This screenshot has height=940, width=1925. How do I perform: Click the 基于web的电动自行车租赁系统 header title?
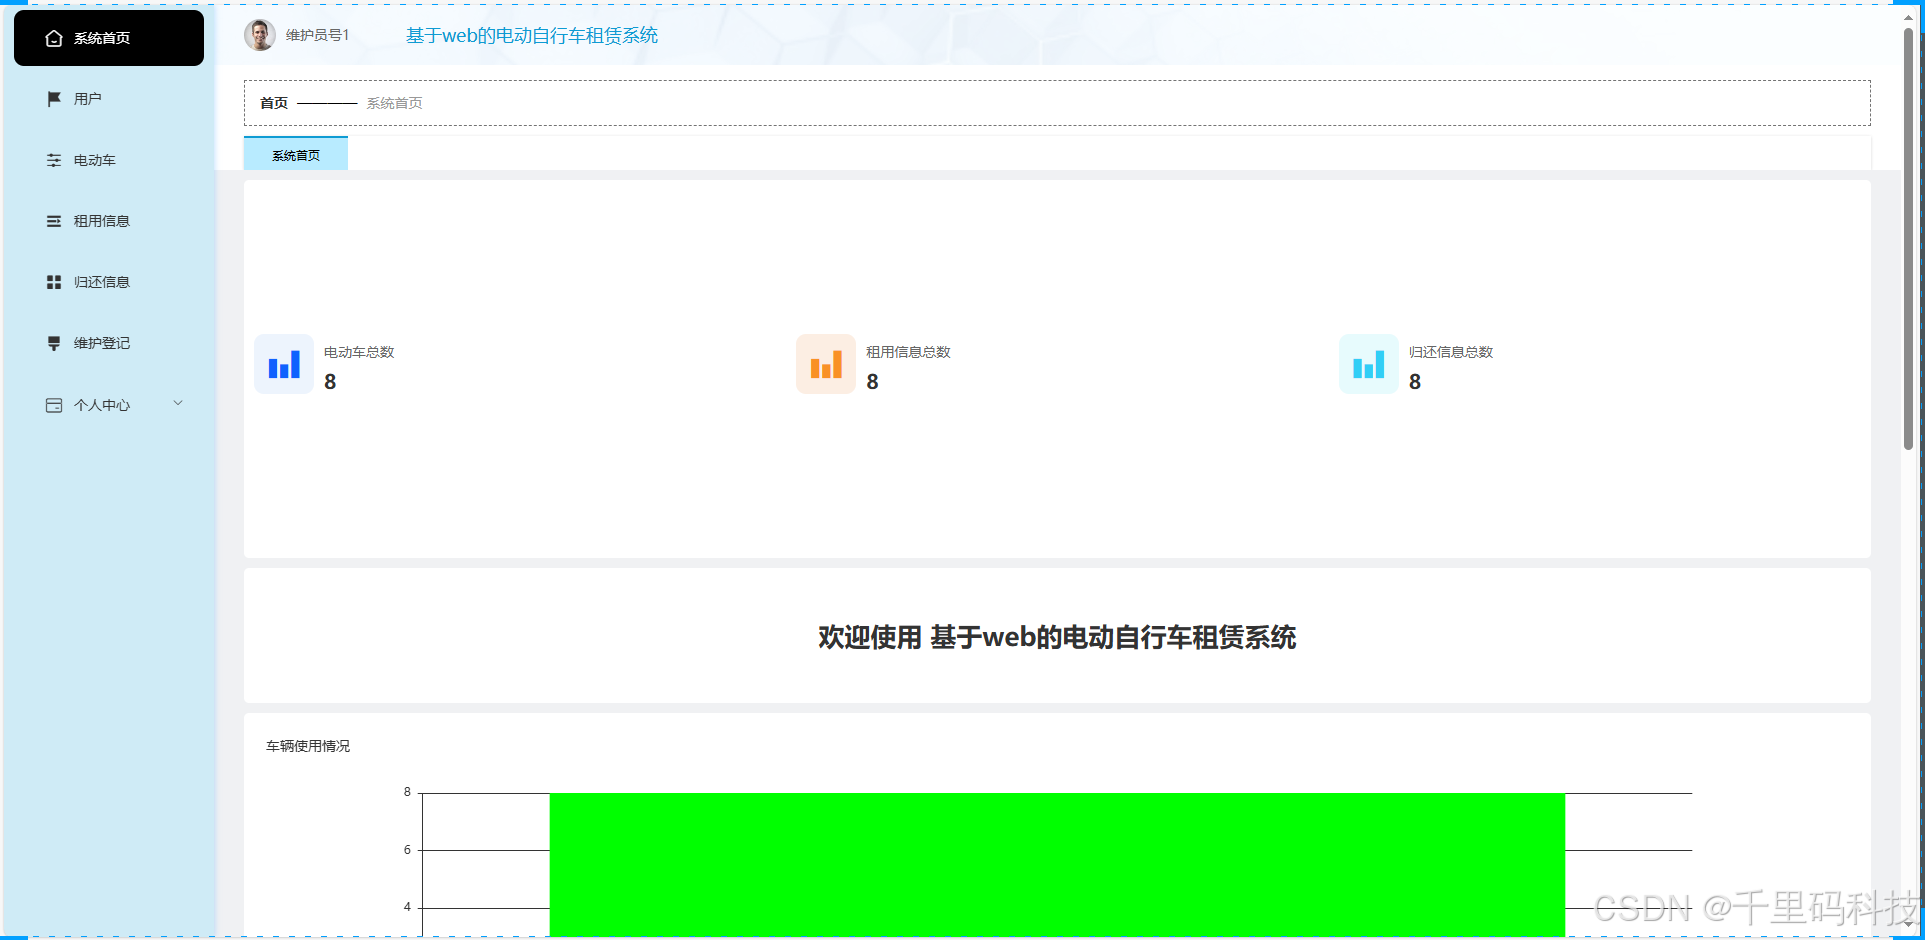coord(532,36)
